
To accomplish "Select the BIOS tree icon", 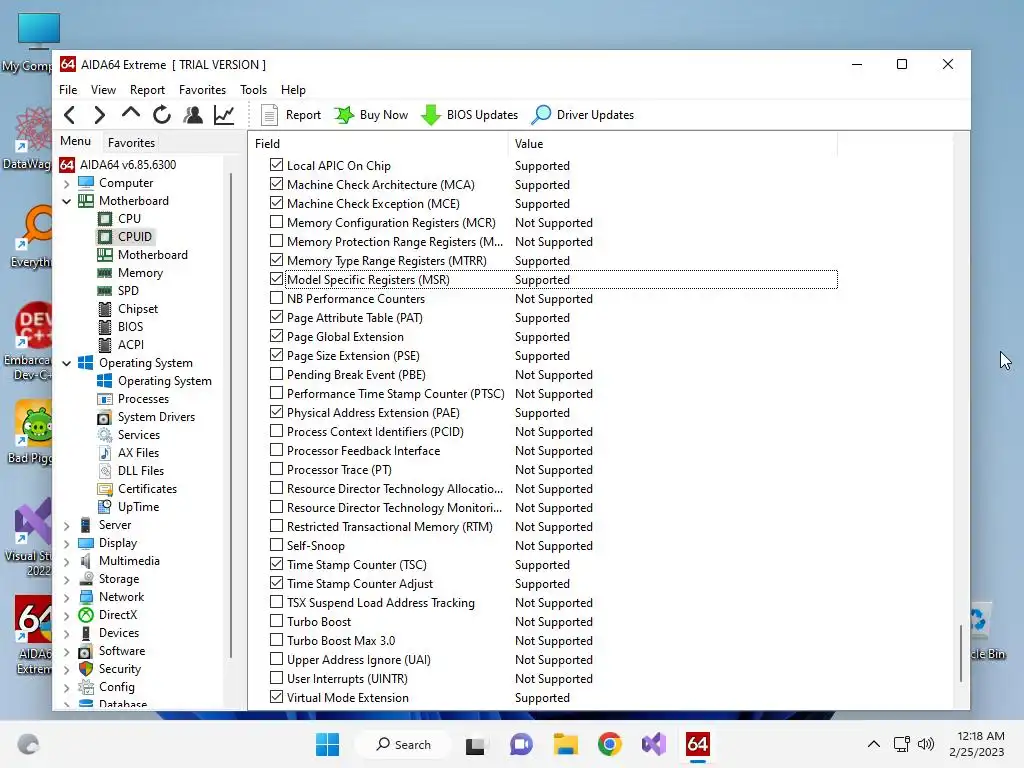I will (104, 327).
